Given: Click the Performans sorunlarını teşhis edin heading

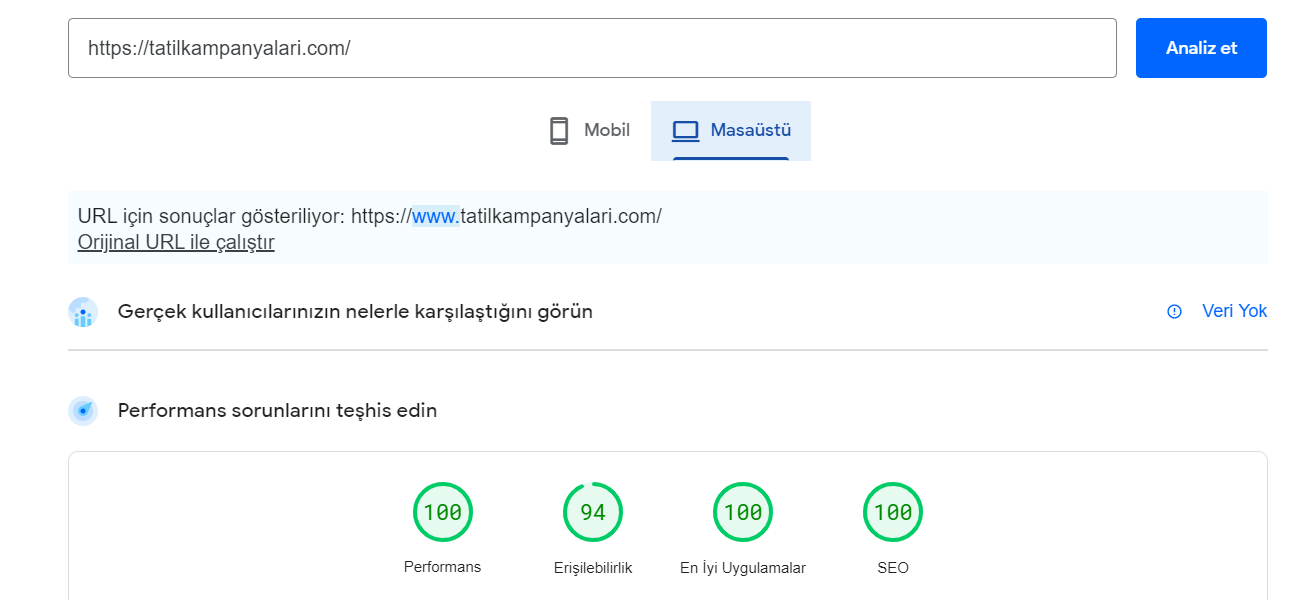Looking at the screenshot, I should tap(277, 410).
